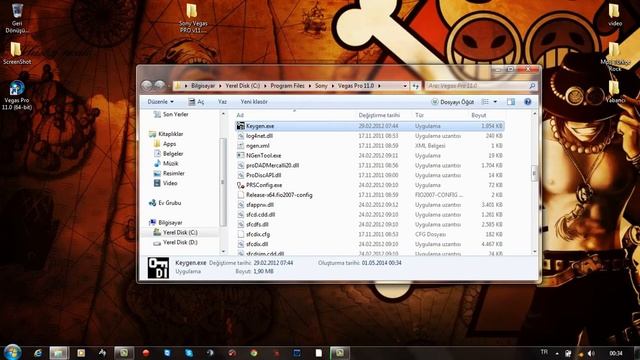The width and height of the screenshot is (640, 360).
Task: Expand the arrow after Program Files breadcrumb
Action: (x=310, y=86)
